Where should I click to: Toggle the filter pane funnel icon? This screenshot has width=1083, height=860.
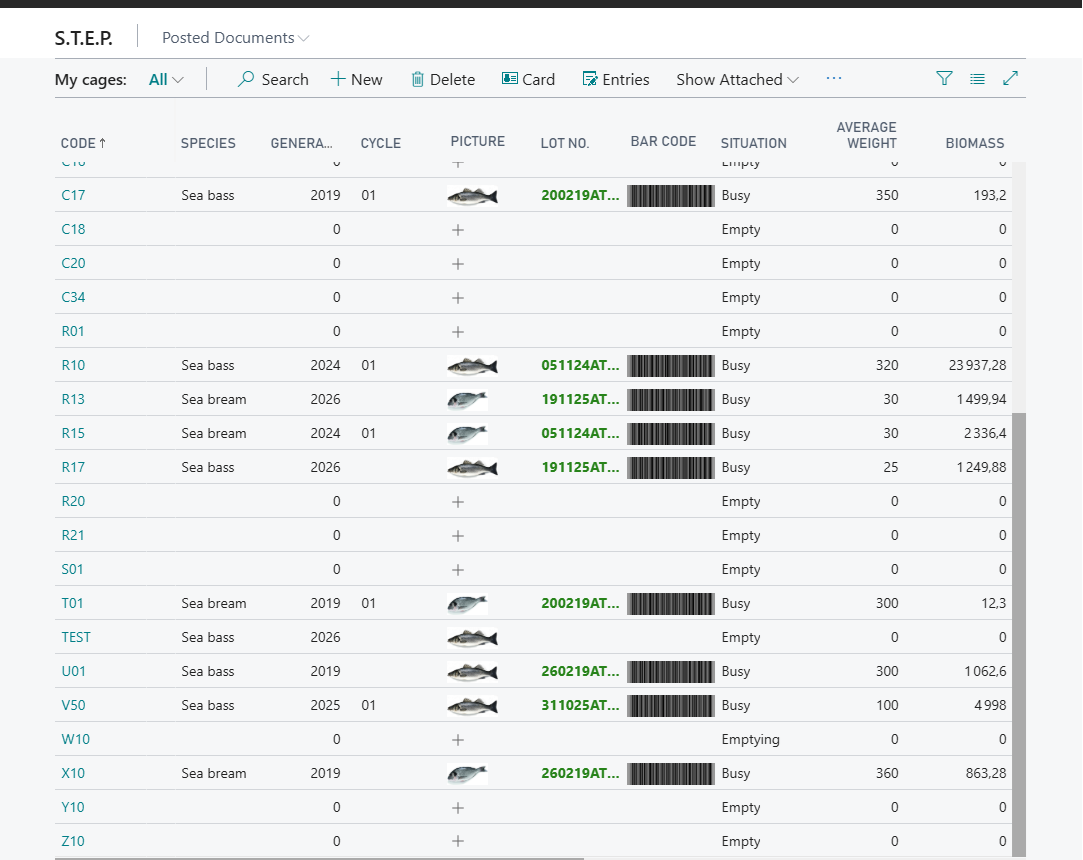[944, 78]
